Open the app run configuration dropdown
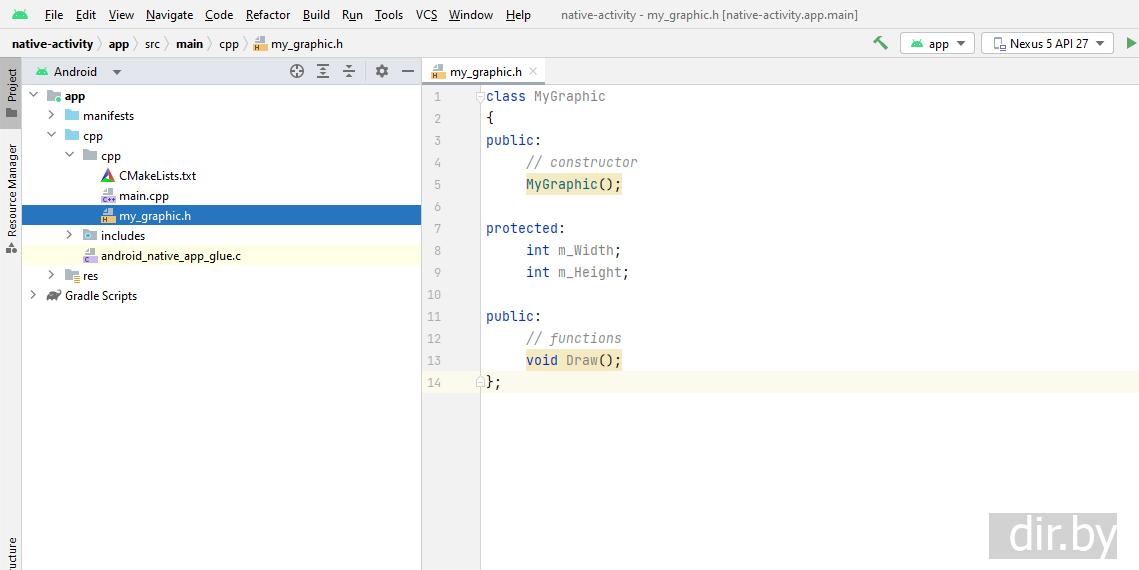 937,43
